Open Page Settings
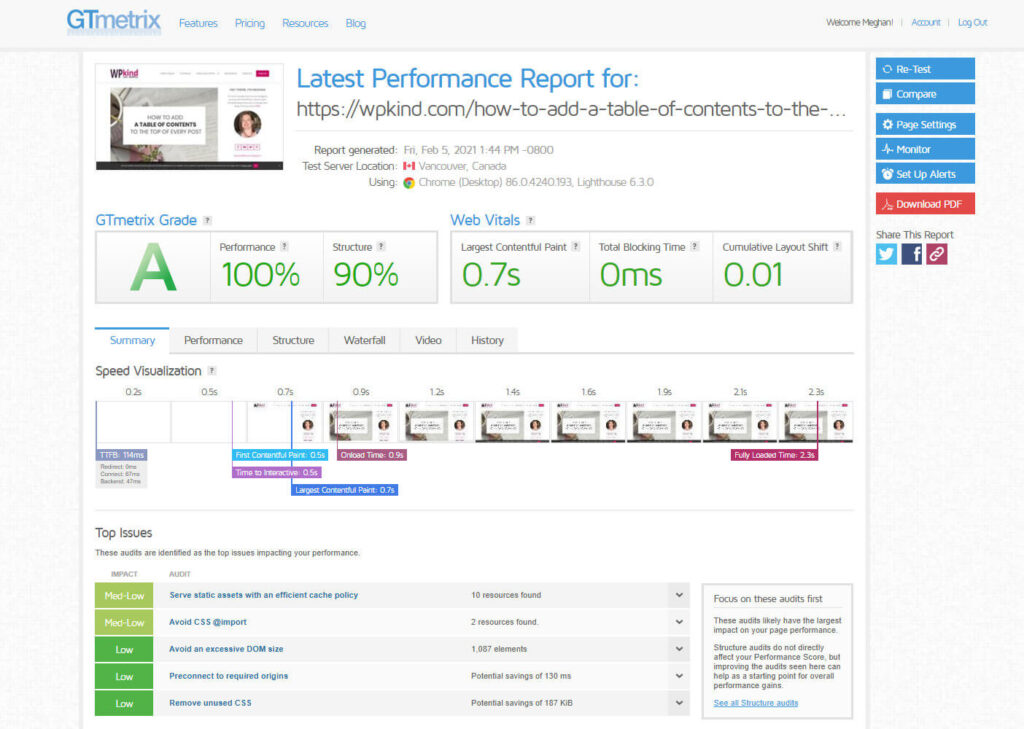Image resolution: width=1024 pixels, height=729 pixels. [925, 124]
